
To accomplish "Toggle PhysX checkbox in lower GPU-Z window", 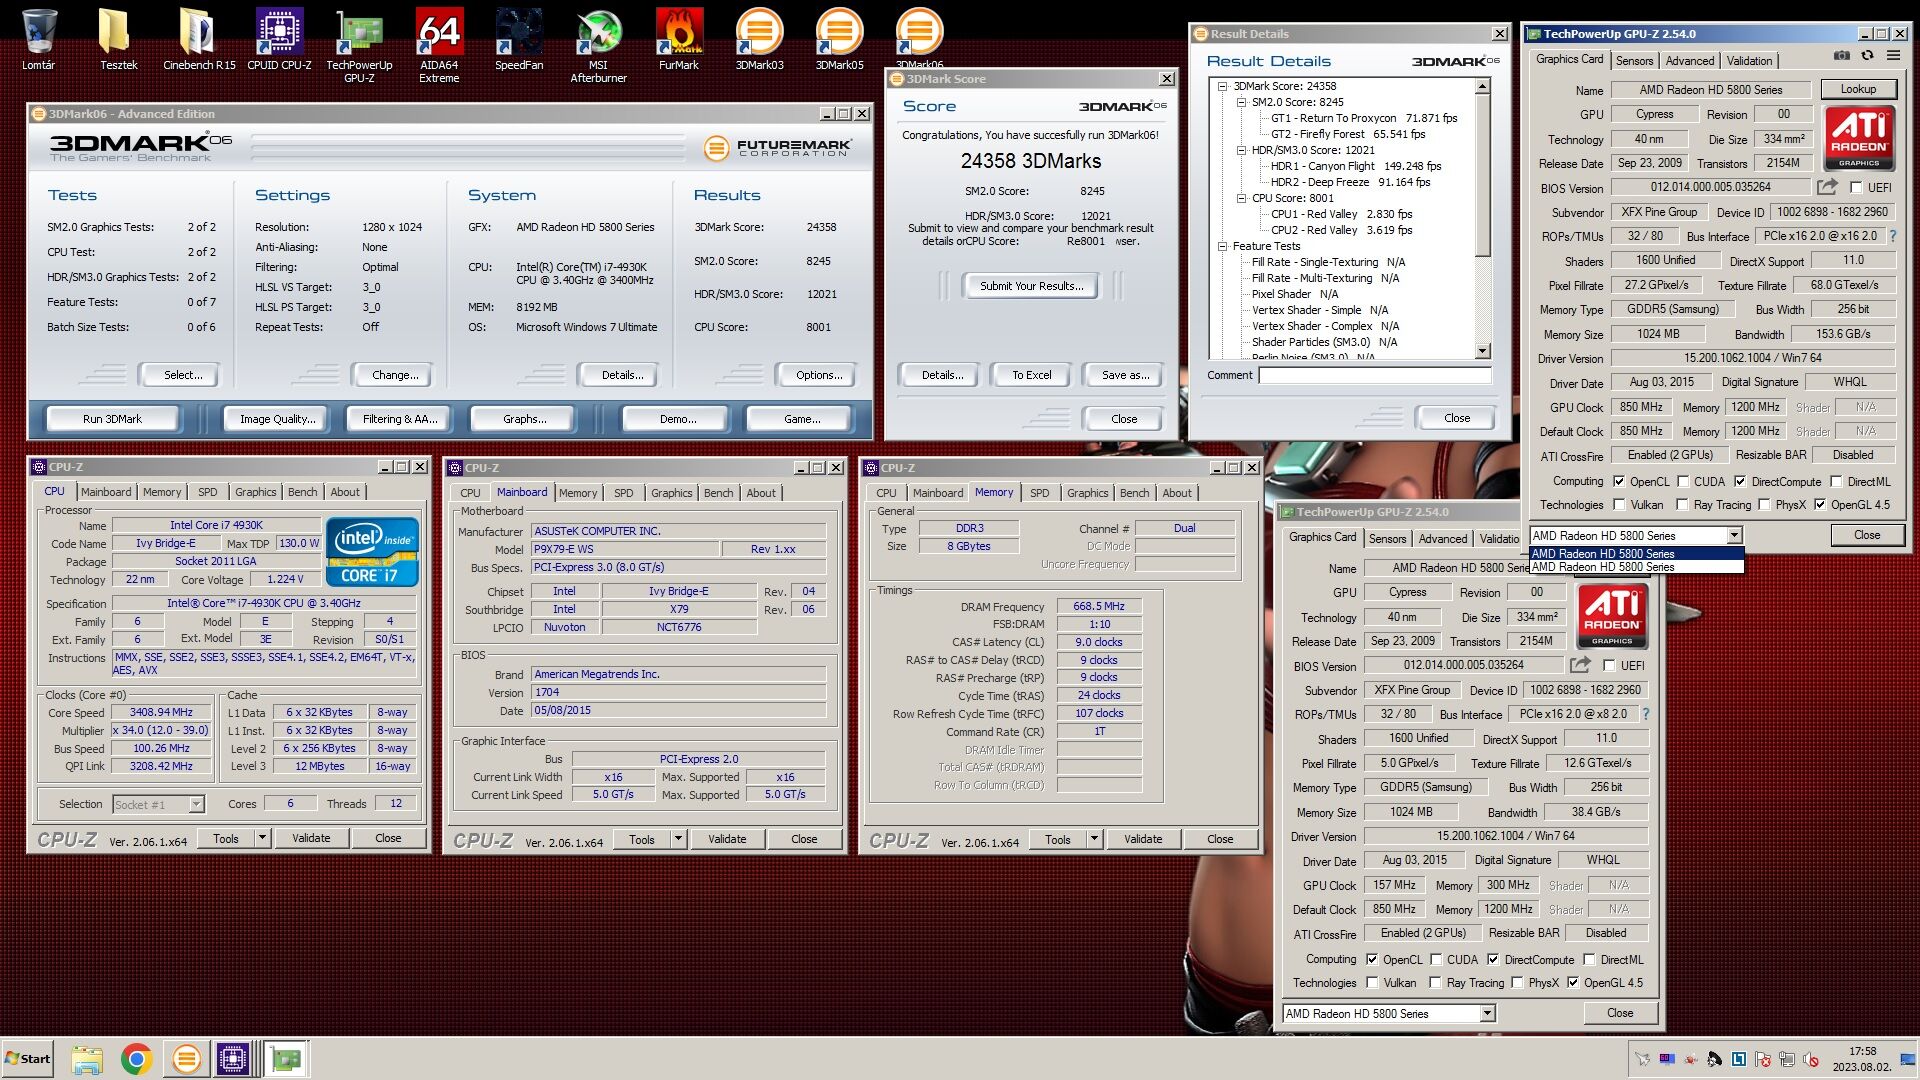I will pyautogui.click(x=1517, y=983).
